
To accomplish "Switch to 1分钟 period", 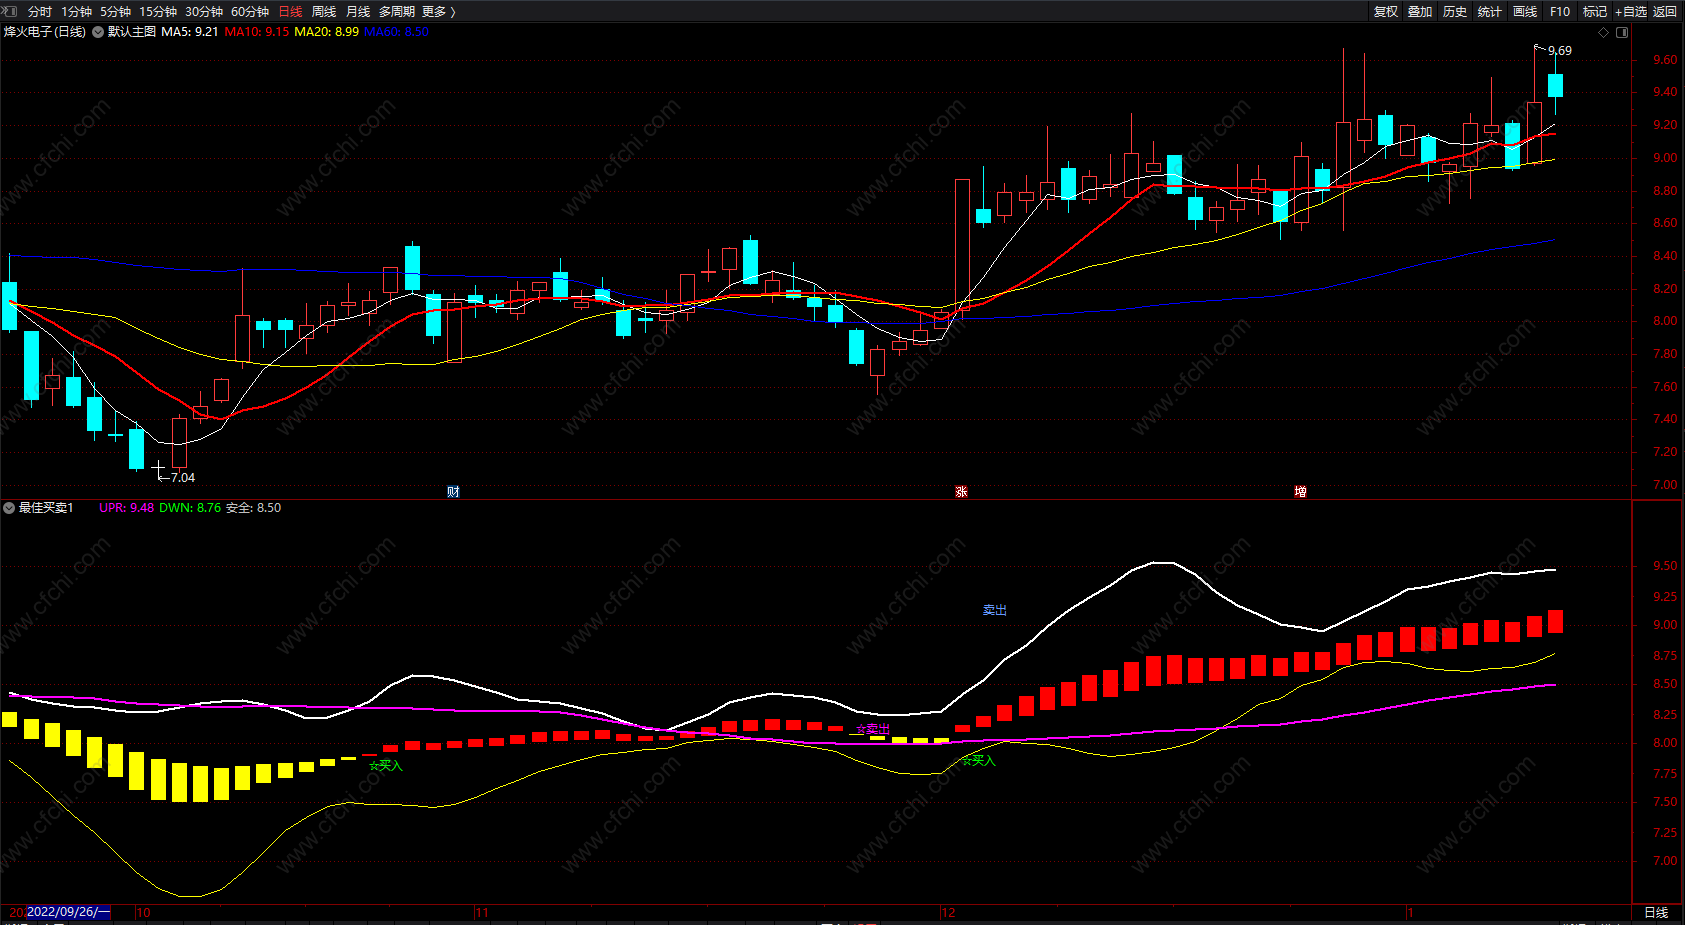I will coord(76,11).
